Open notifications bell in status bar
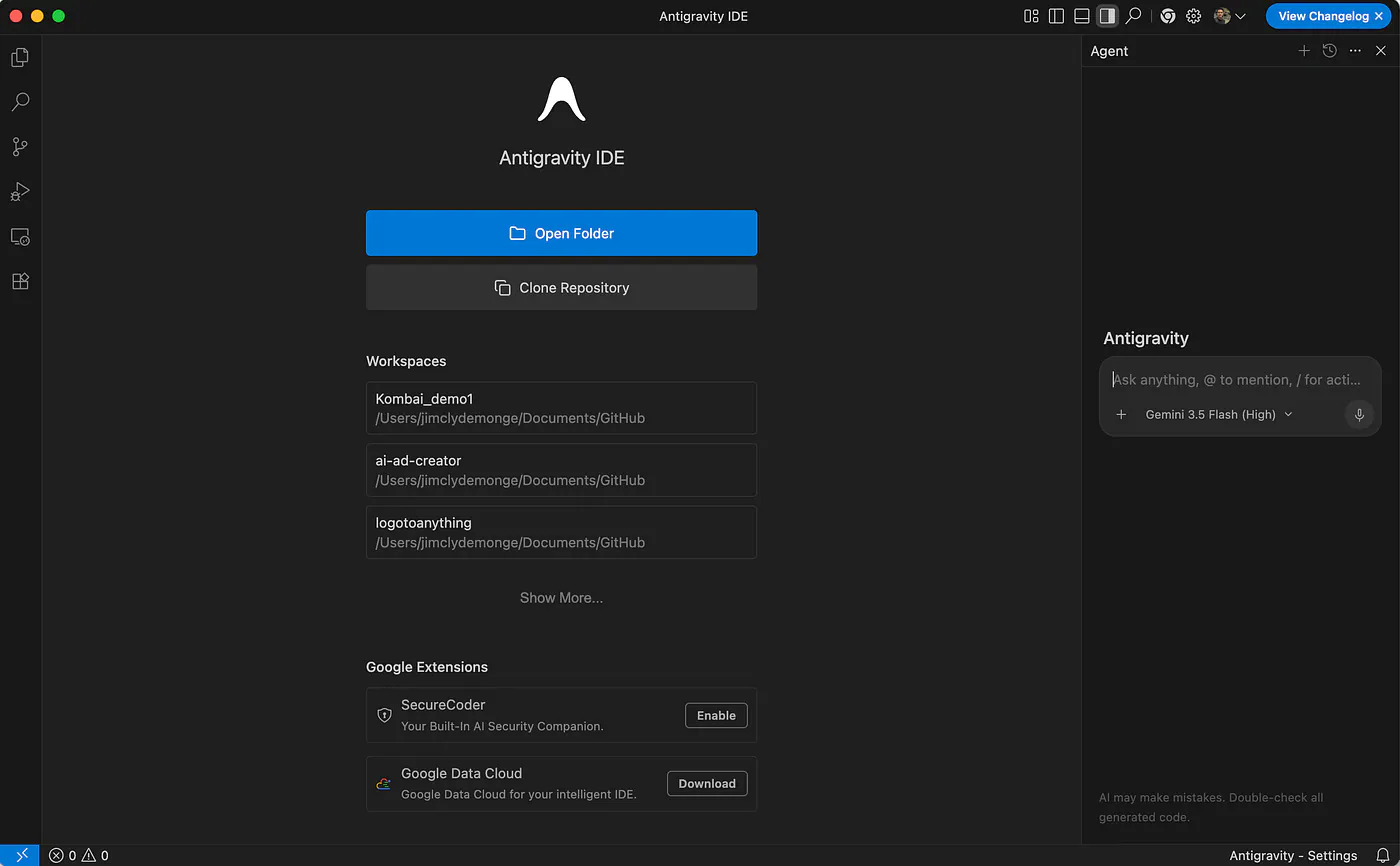This screenshot has width=1400, height=866. click(1383, 855)
